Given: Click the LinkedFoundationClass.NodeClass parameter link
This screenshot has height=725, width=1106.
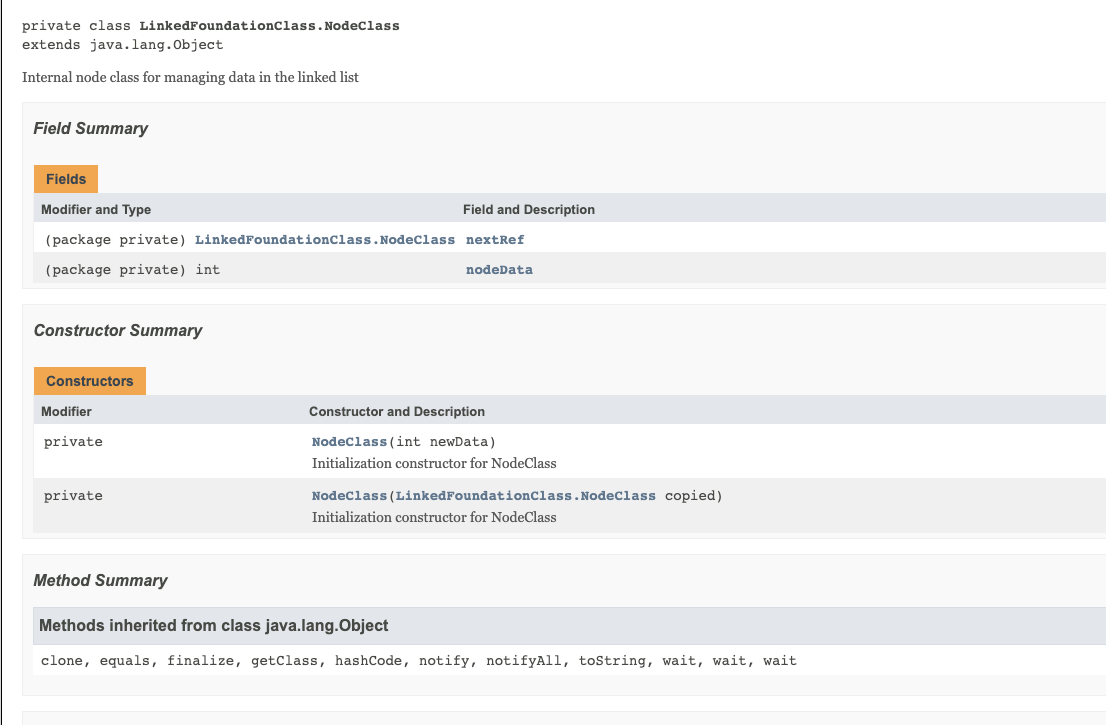Looking at the screenshot, I should click(525, 495).
